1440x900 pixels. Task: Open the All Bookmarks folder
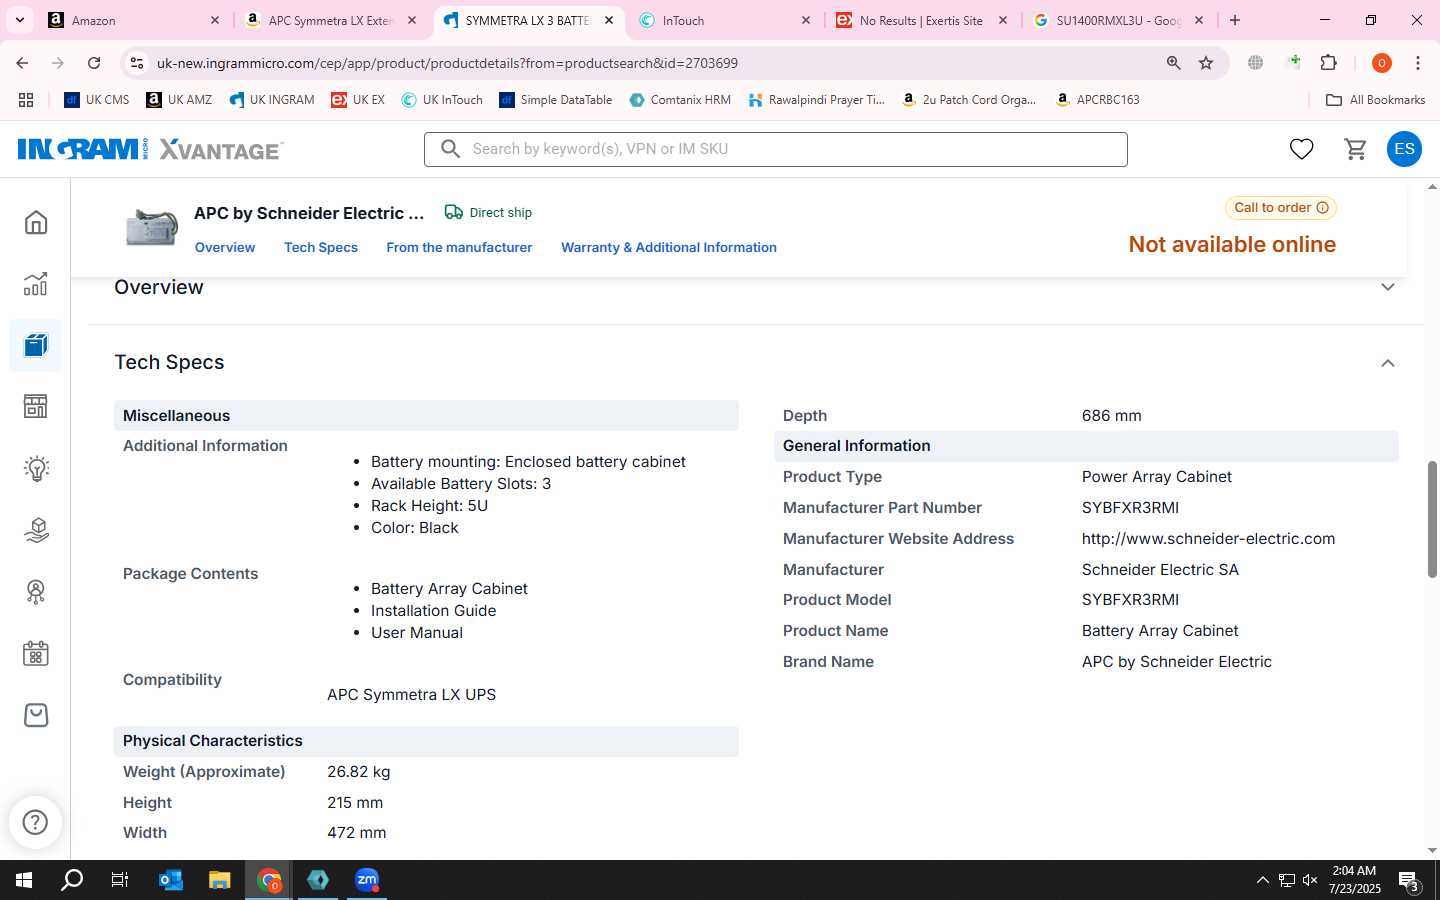1375,100
